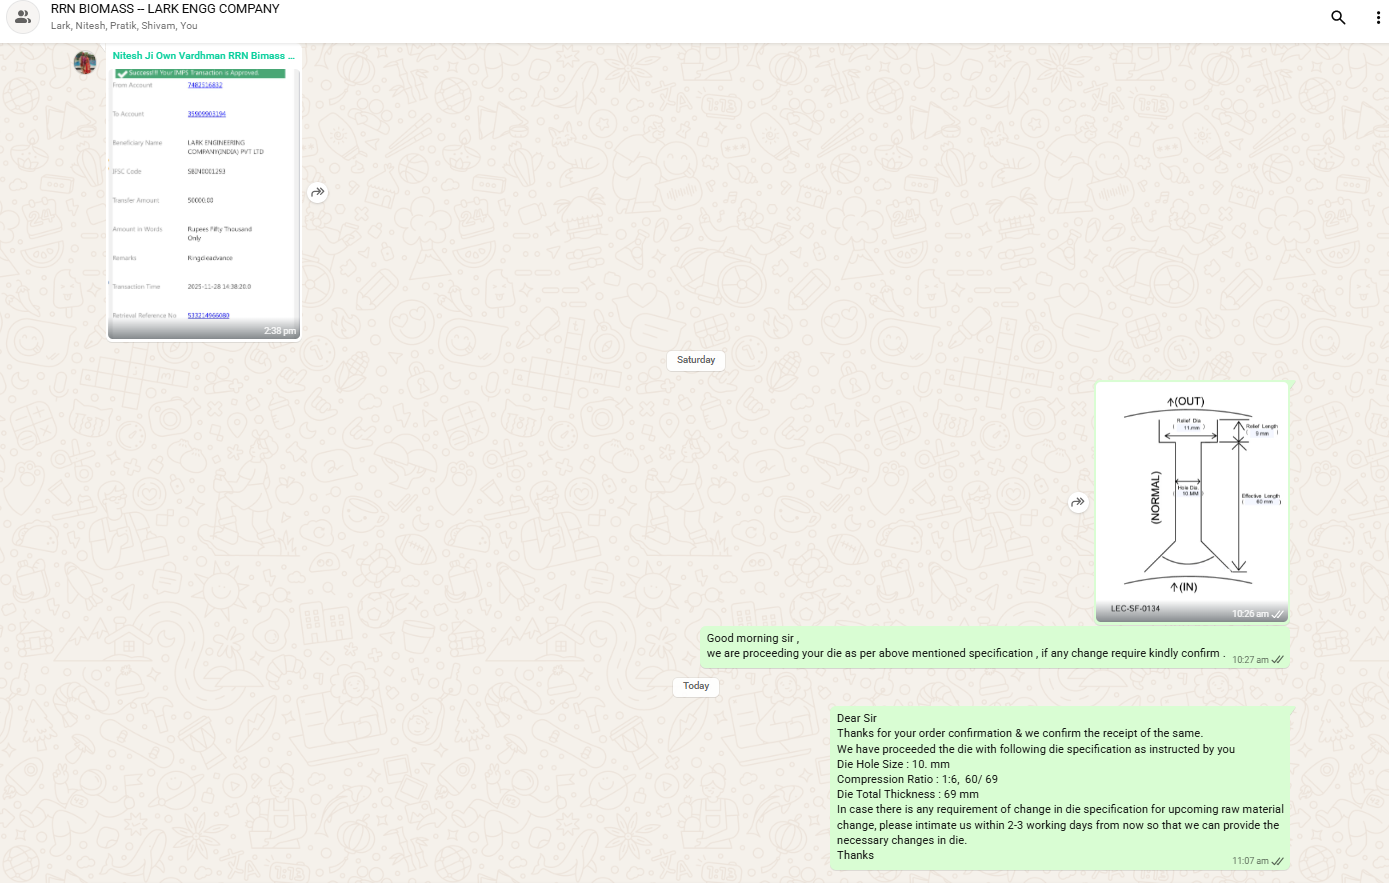Open the three-dot chat menu
The width and height of the screenshot is (1389, 883).
pos(1378,18)
